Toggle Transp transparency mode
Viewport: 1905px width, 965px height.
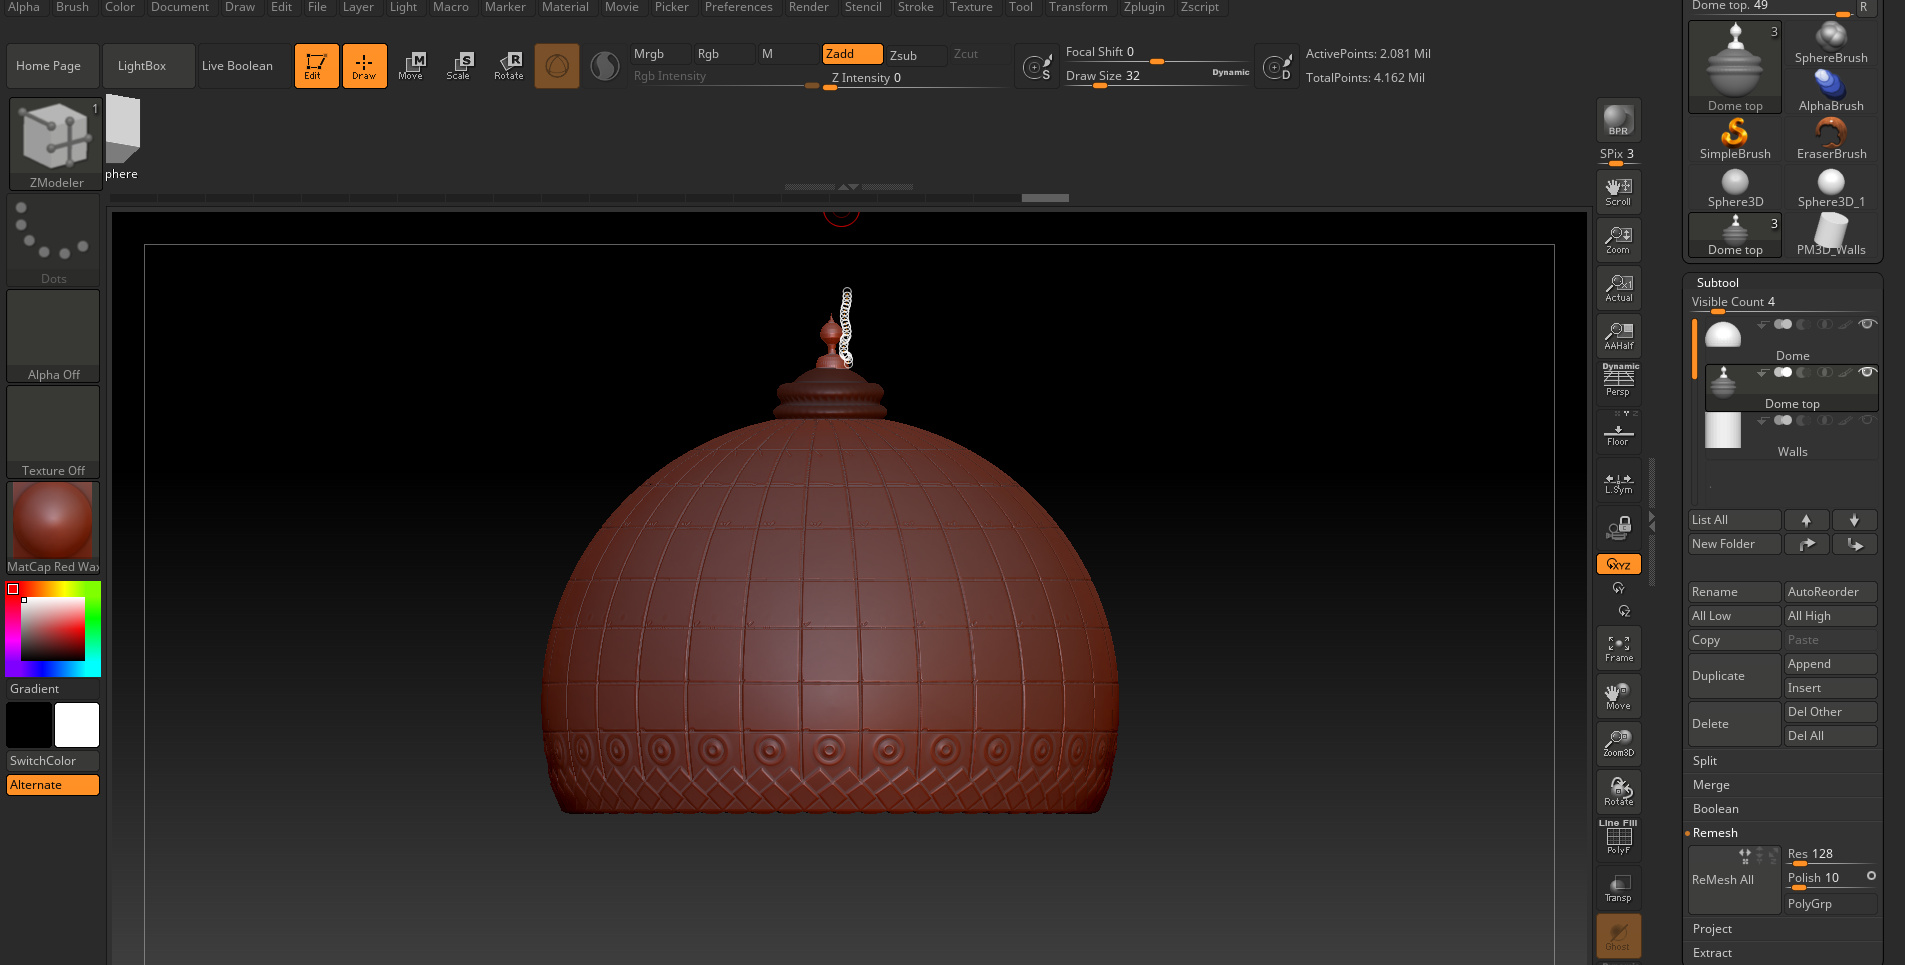pyautogui.click(x=1618, y=887)
